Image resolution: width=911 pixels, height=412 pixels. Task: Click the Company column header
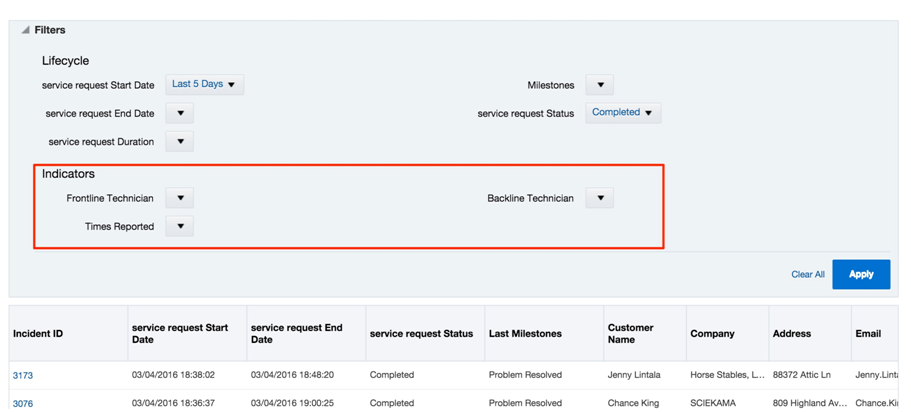tap(712, 334)
